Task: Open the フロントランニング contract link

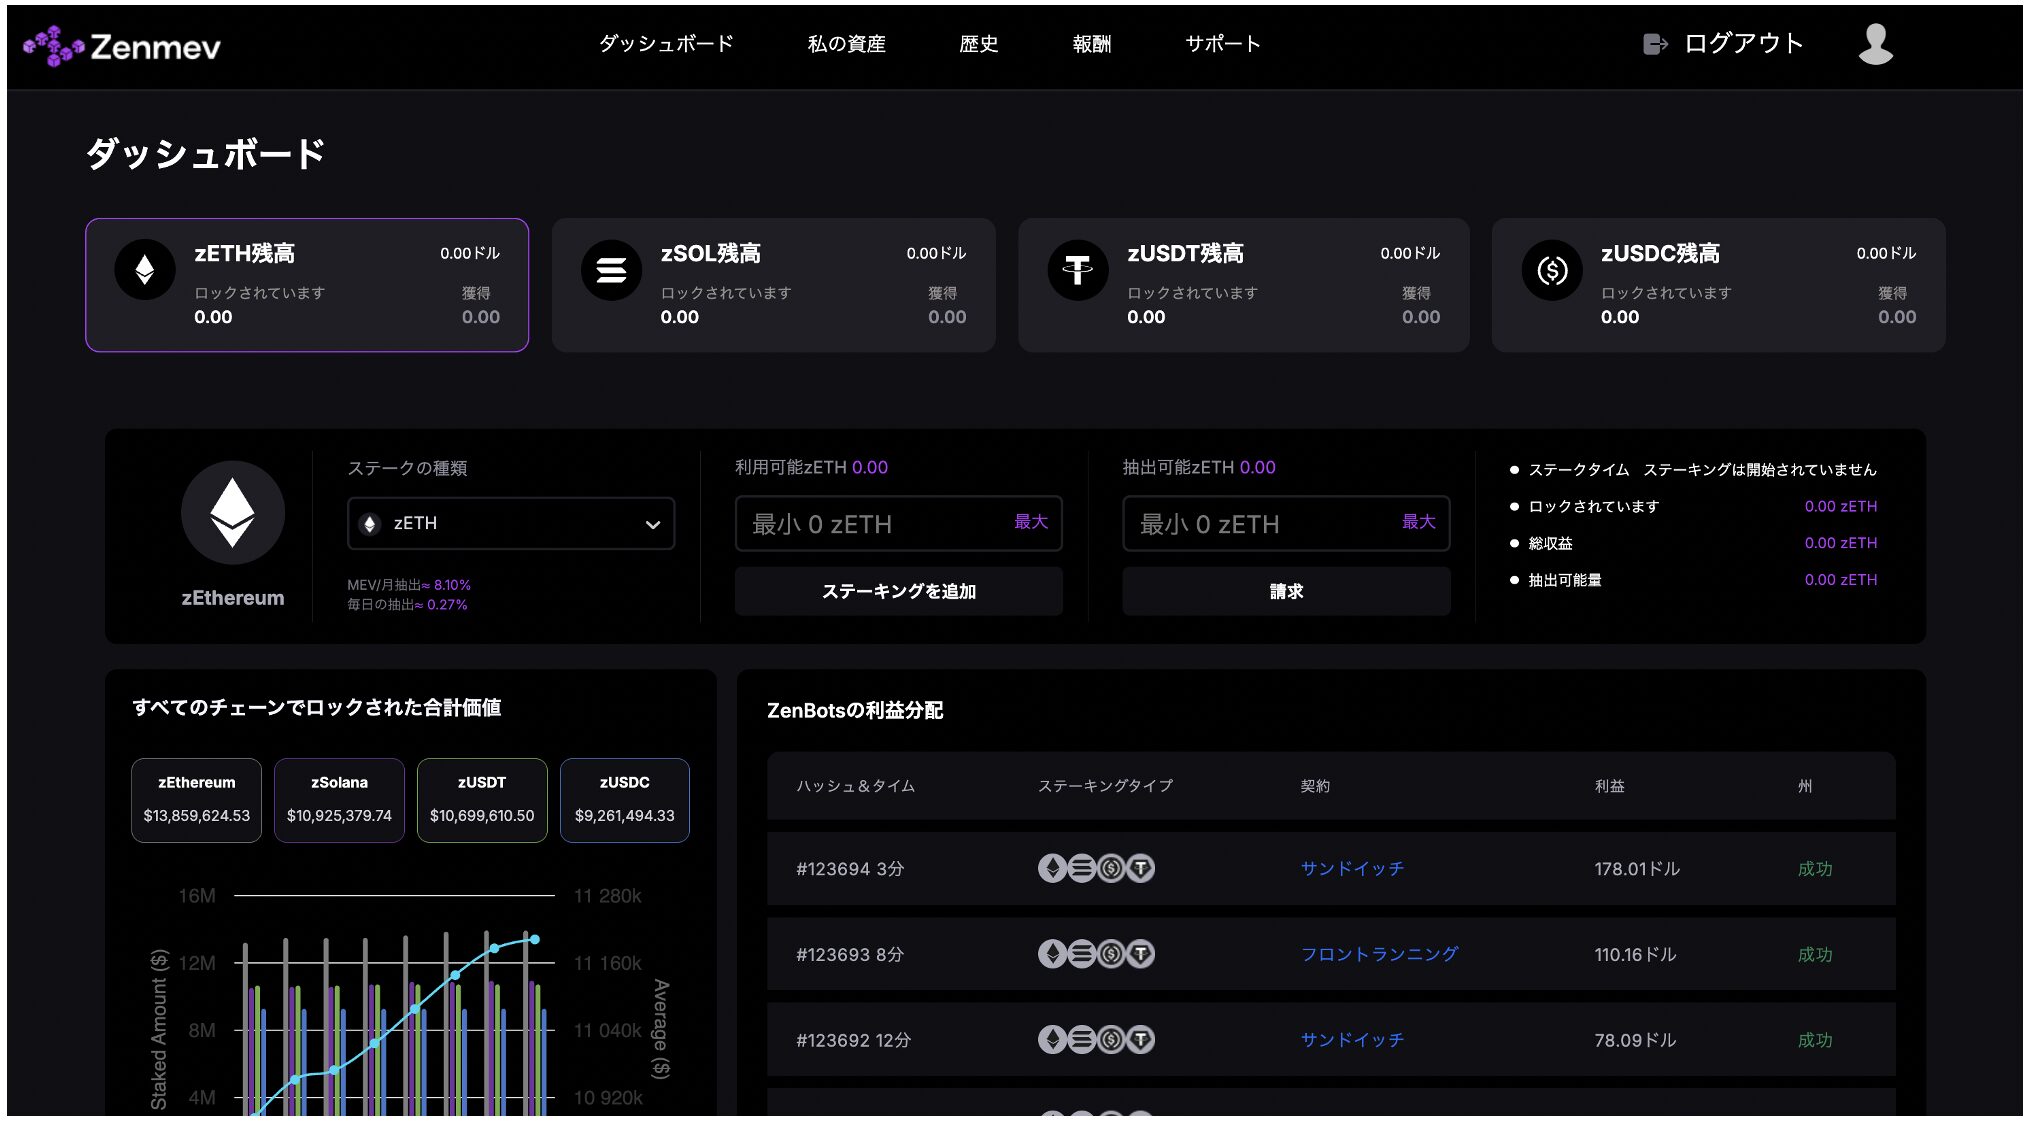Action: click(x=1379, y=954)
